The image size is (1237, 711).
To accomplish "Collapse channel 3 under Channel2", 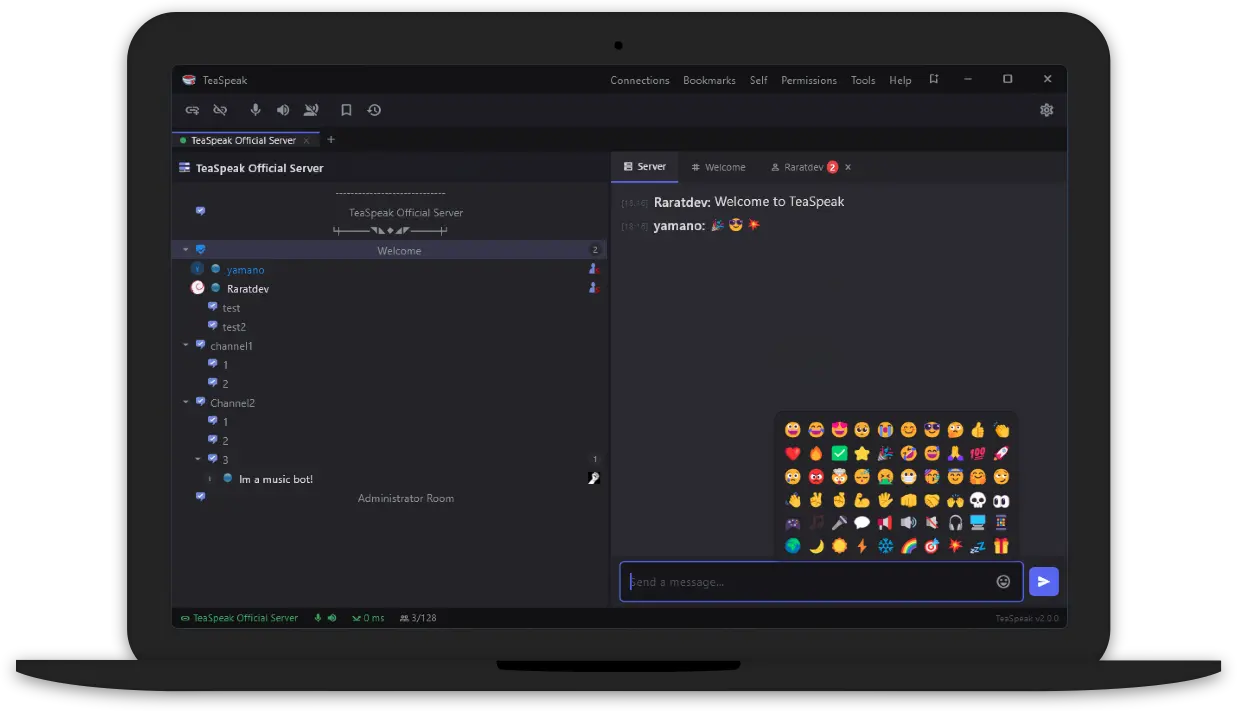I will [x=198, y=459].
